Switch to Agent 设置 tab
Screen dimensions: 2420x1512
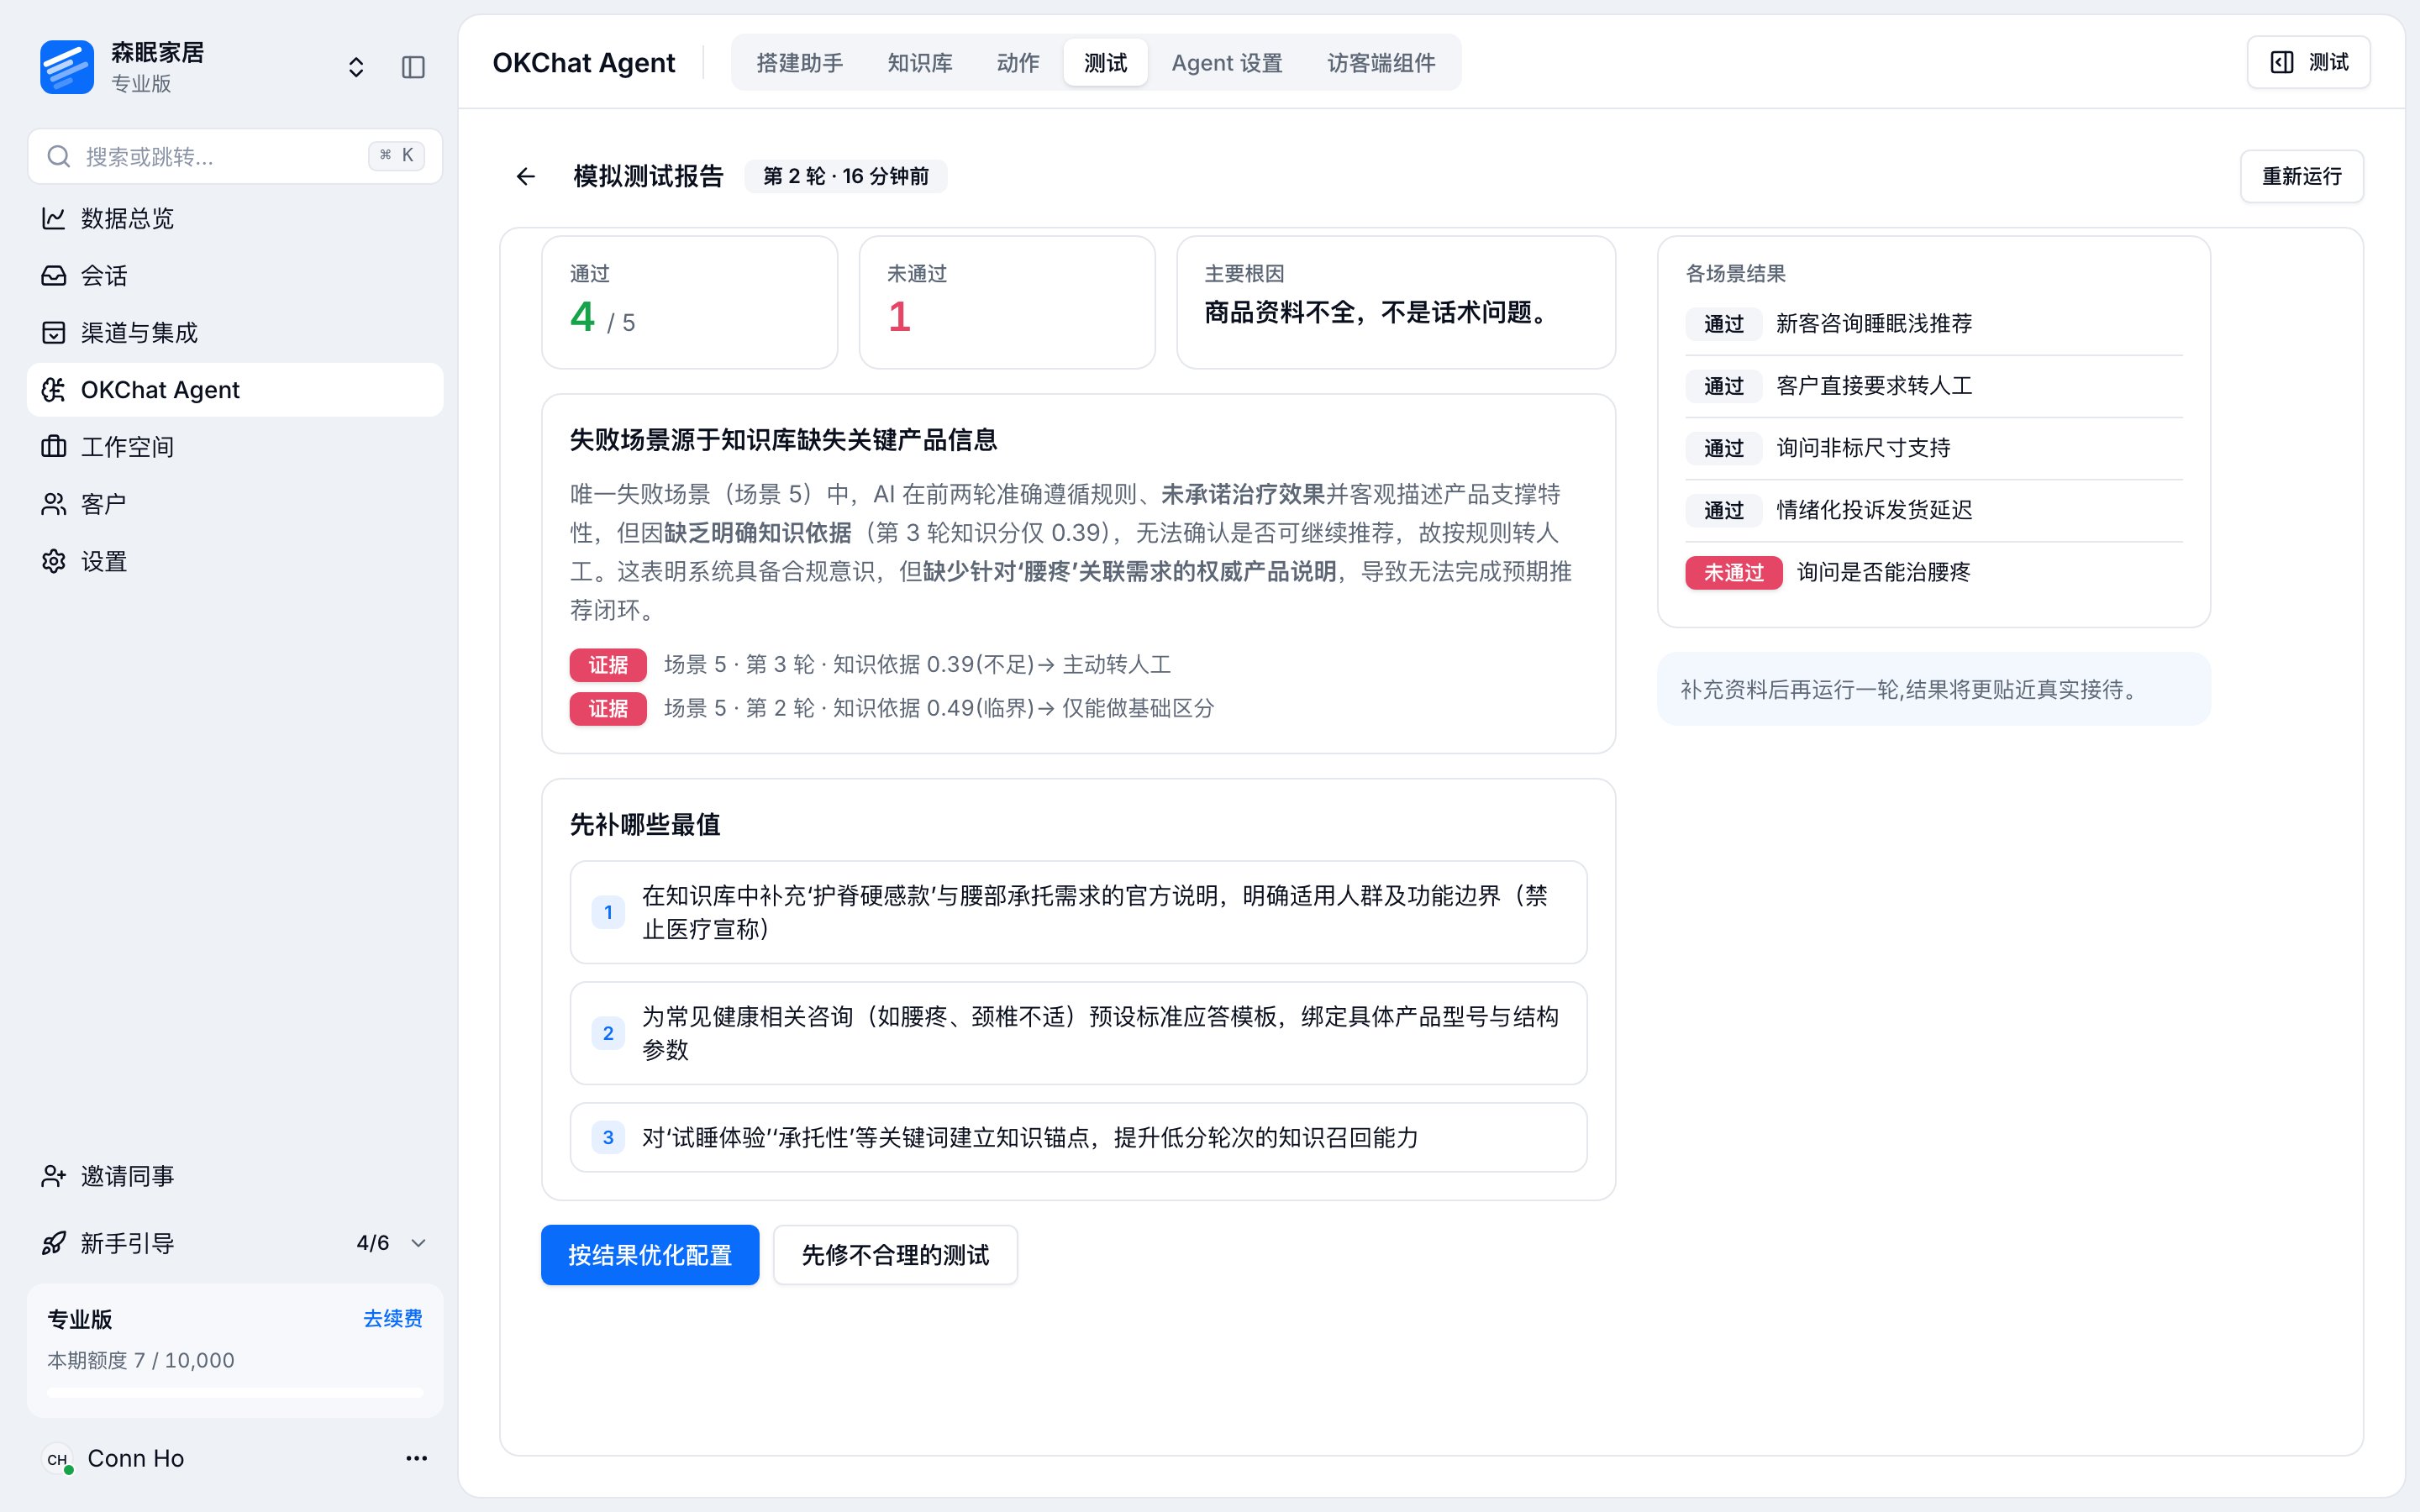(x=1227, y=63)
